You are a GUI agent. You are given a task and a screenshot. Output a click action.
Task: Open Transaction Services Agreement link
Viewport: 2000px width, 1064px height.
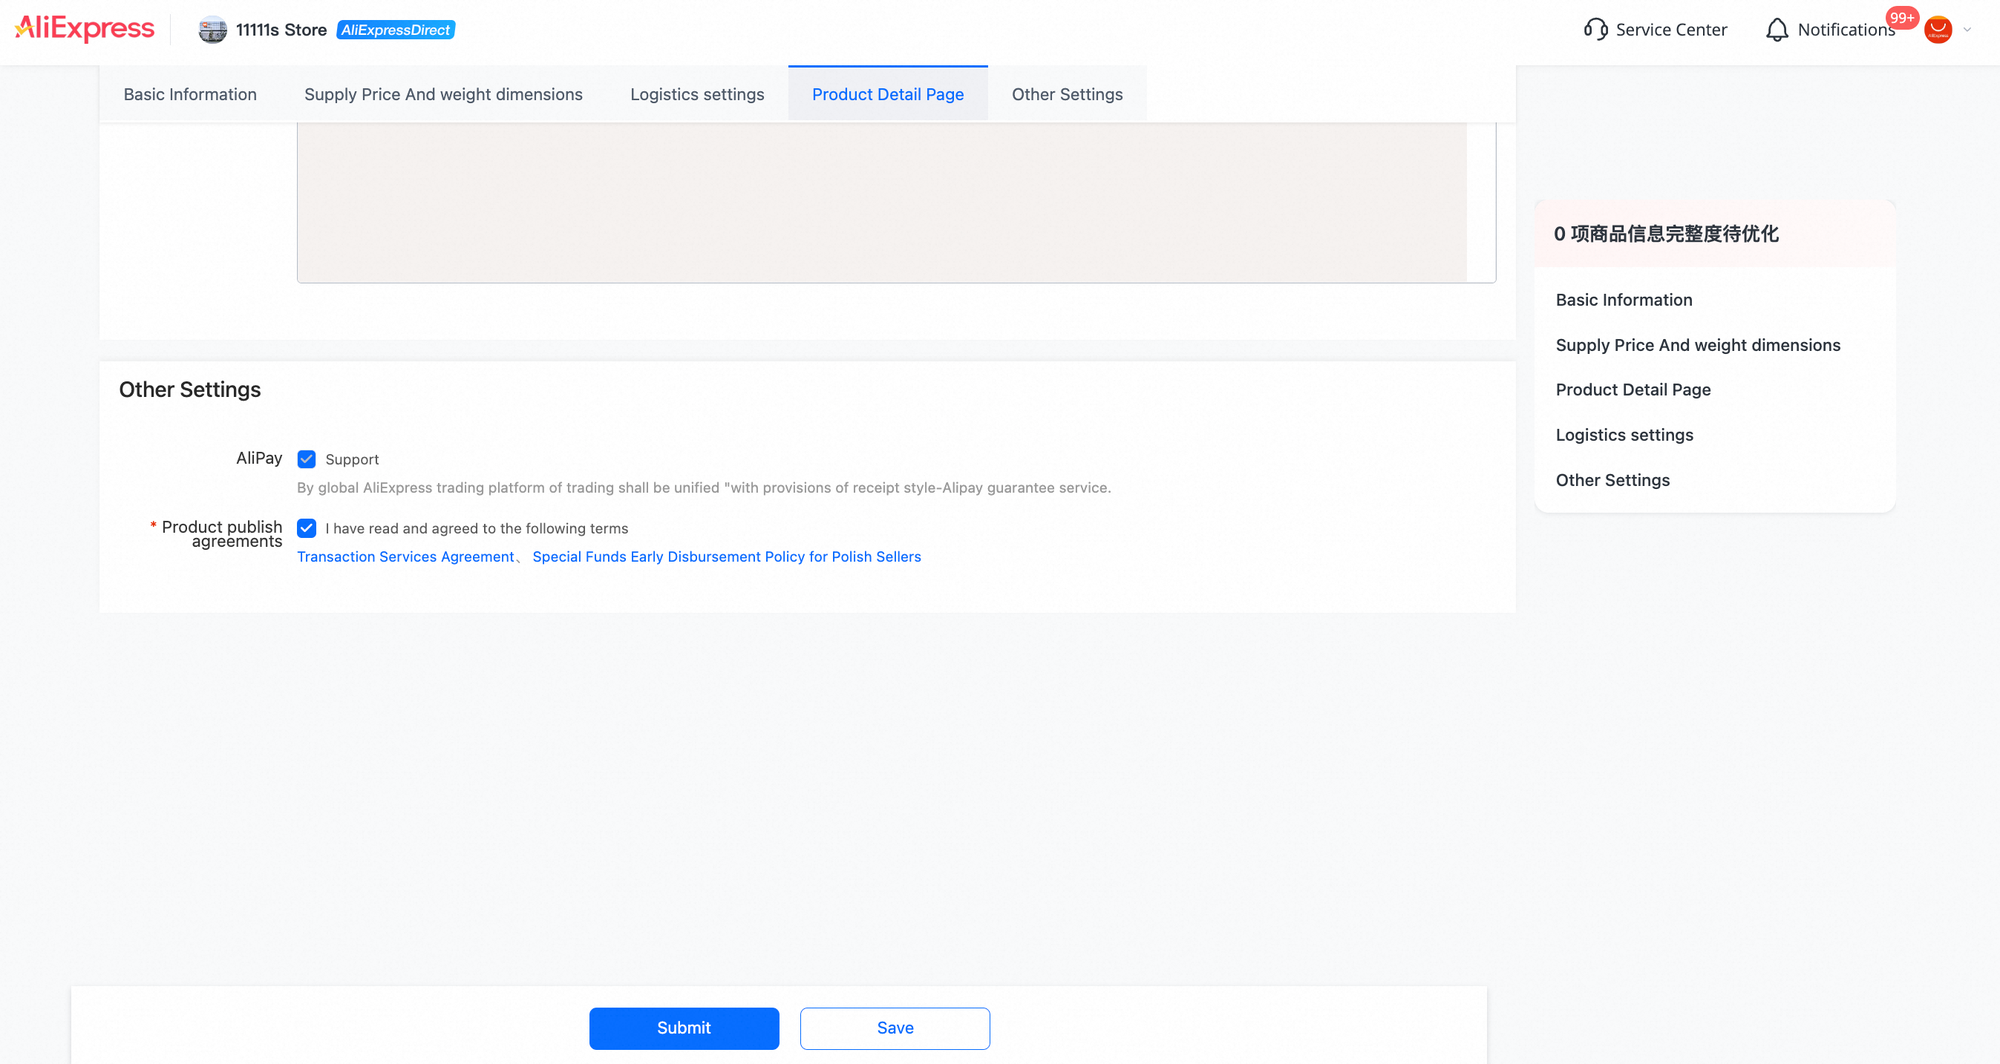[x=405, y=557]
